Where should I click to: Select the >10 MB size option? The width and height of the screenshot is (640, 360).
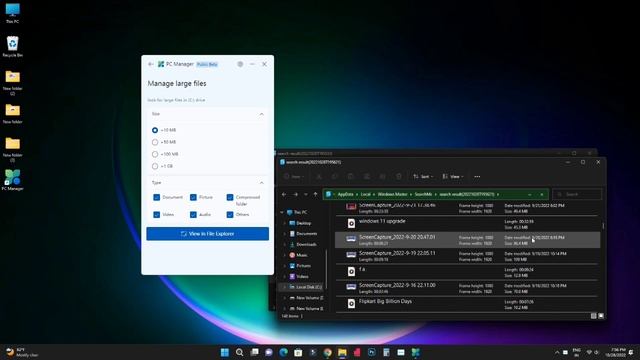click(155, 130)
